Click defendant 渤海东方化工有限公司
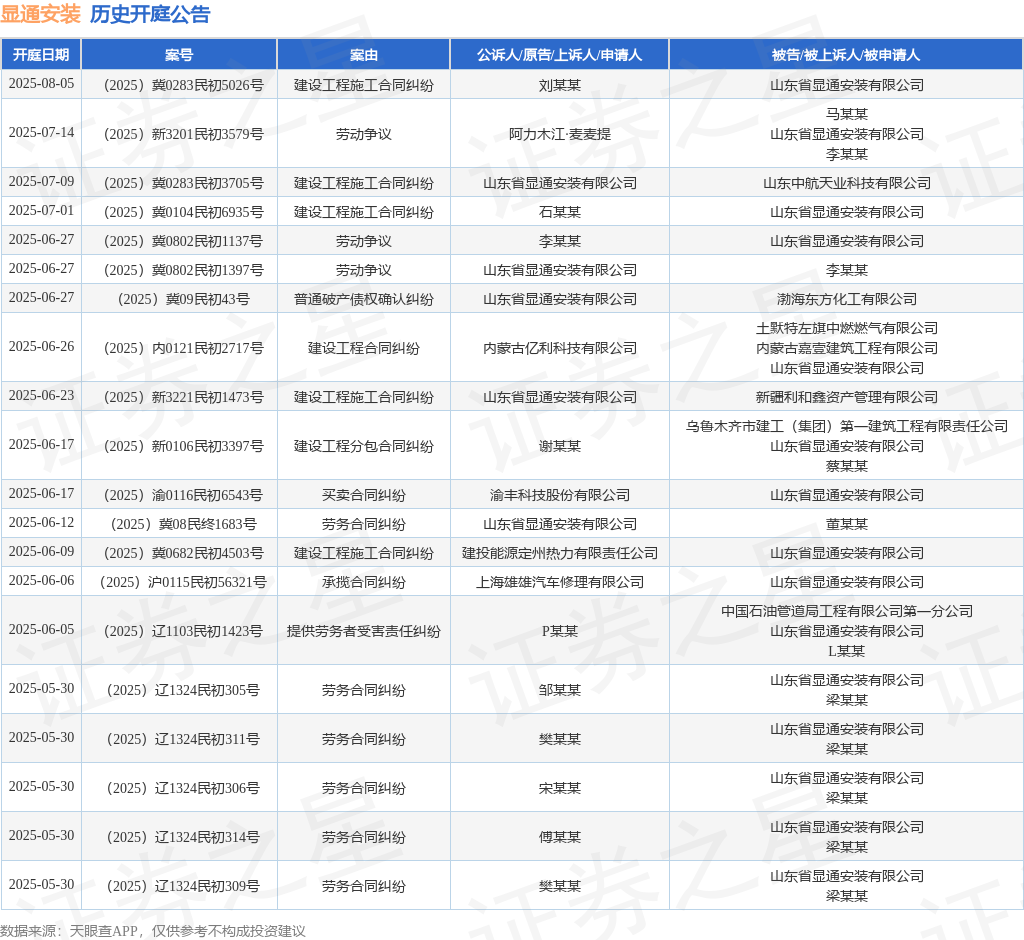 click(846, 299)
